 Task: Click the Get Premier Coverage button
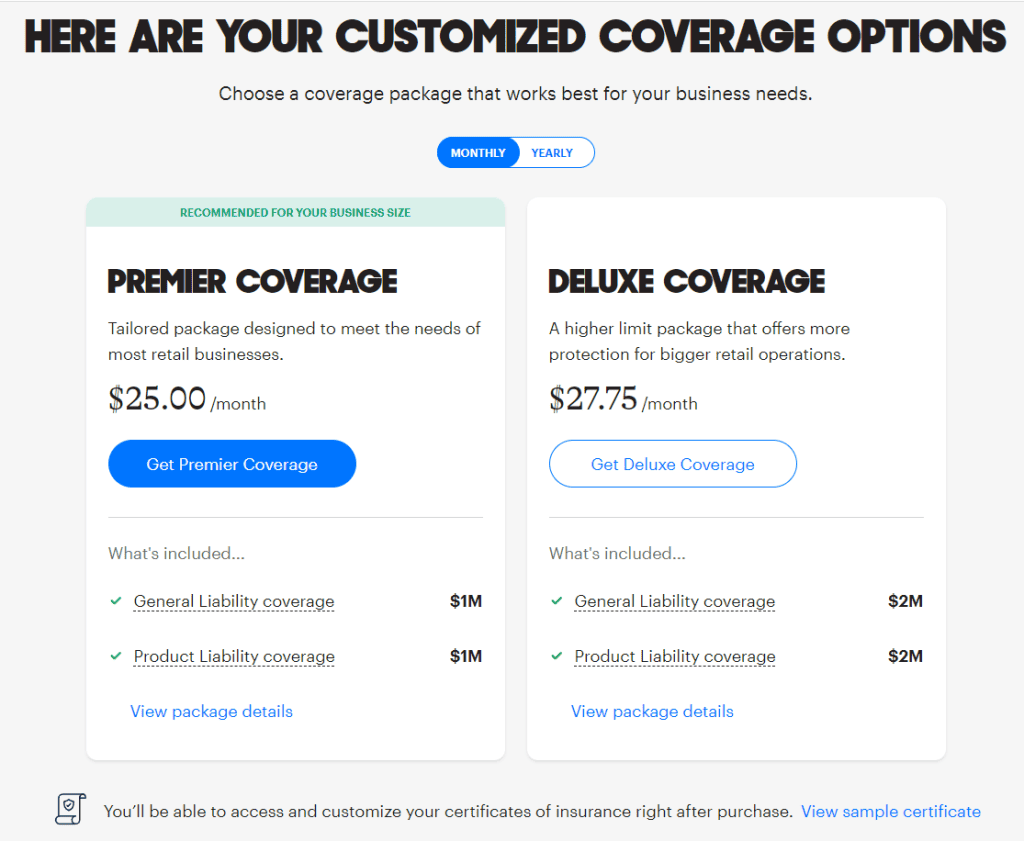click(232, 464)
